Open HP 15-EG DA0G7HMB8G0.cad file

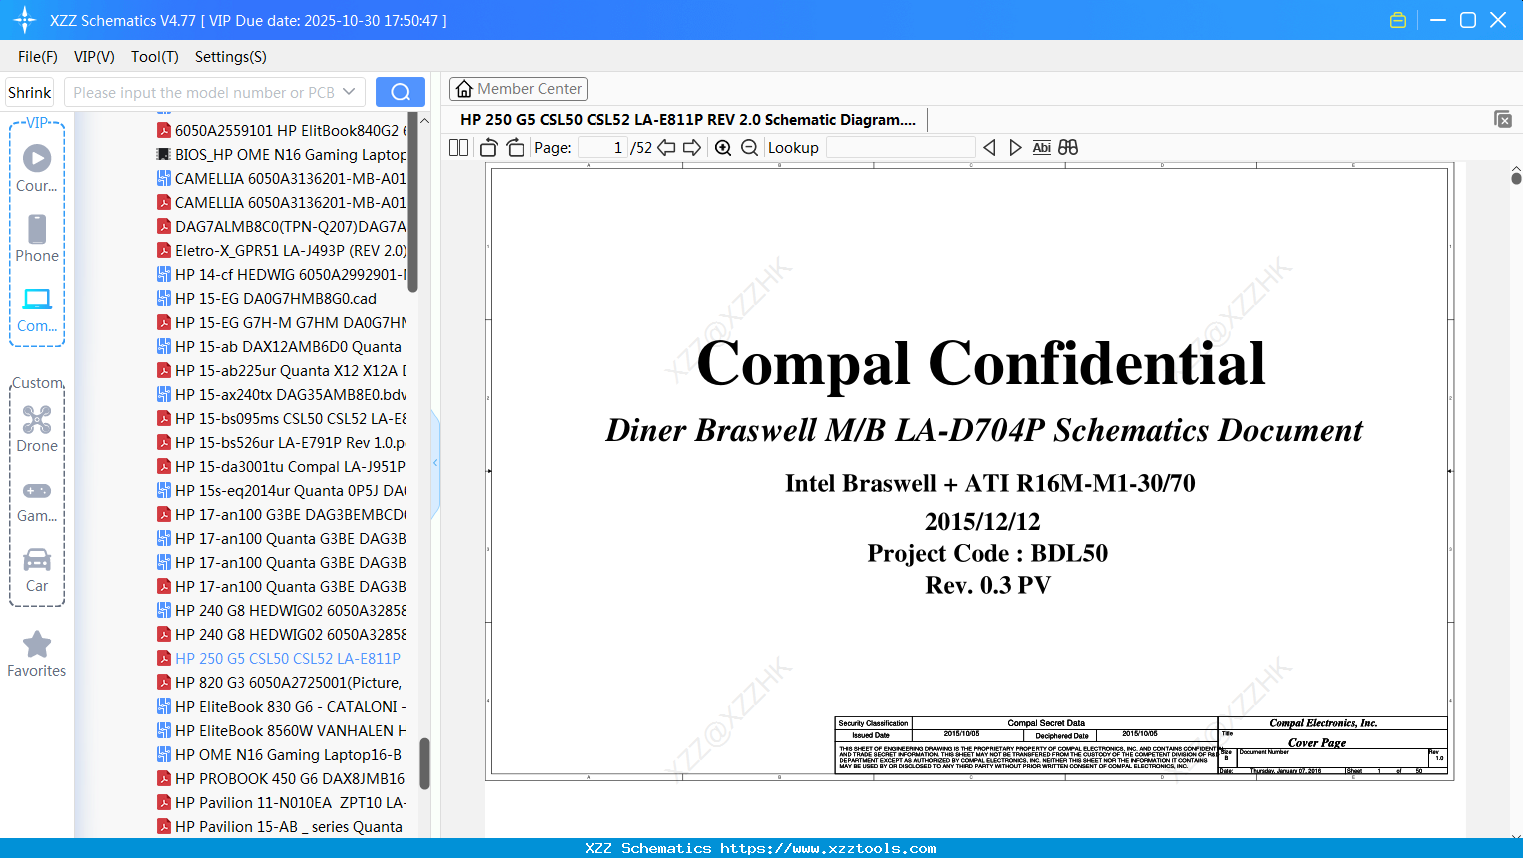[267, 298]
